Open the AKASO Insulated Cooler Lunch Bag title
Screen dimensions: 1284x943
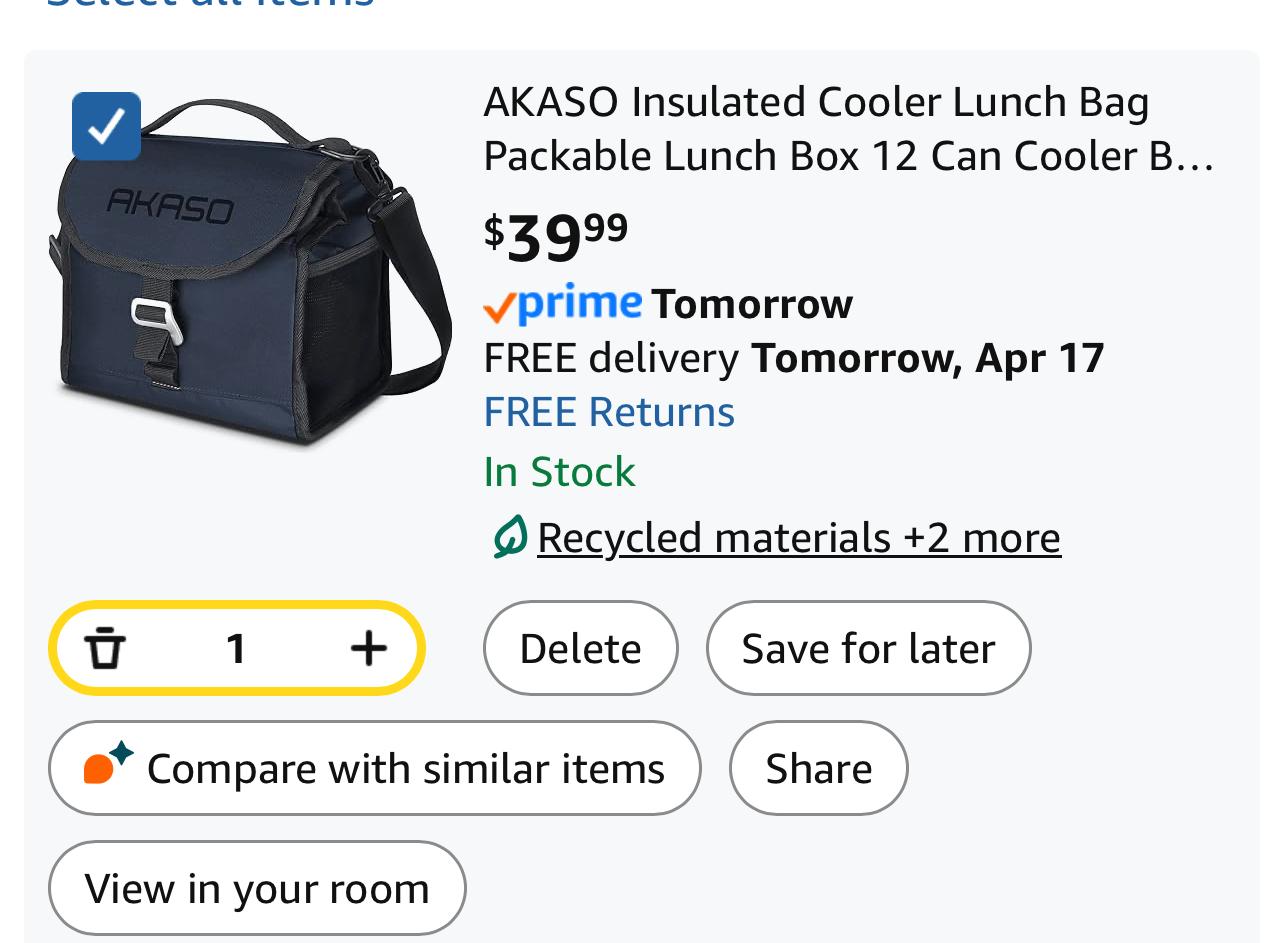(848, 129)
